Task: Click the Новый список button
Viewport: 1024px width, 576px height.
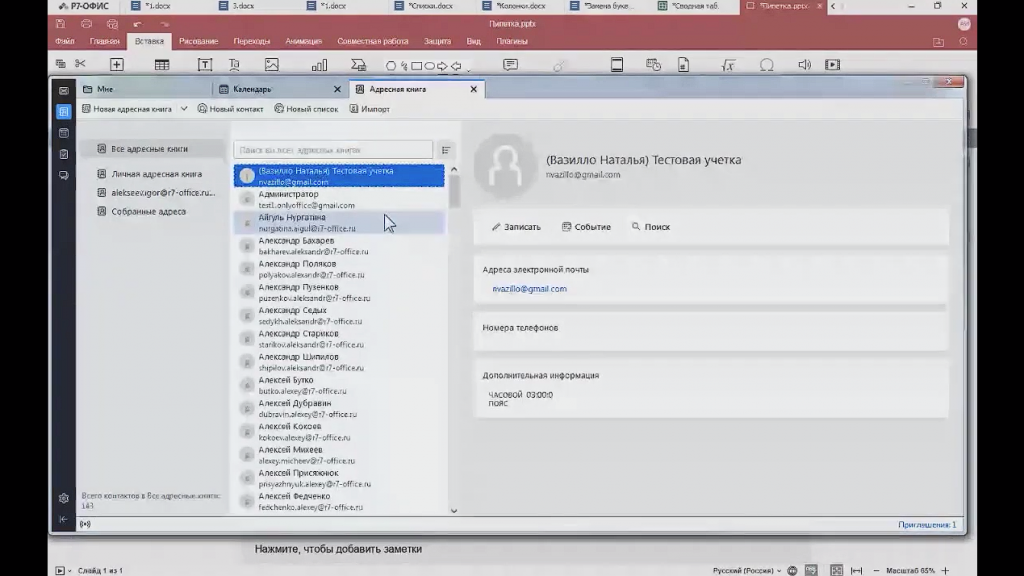Action: [x=306, y=109]
